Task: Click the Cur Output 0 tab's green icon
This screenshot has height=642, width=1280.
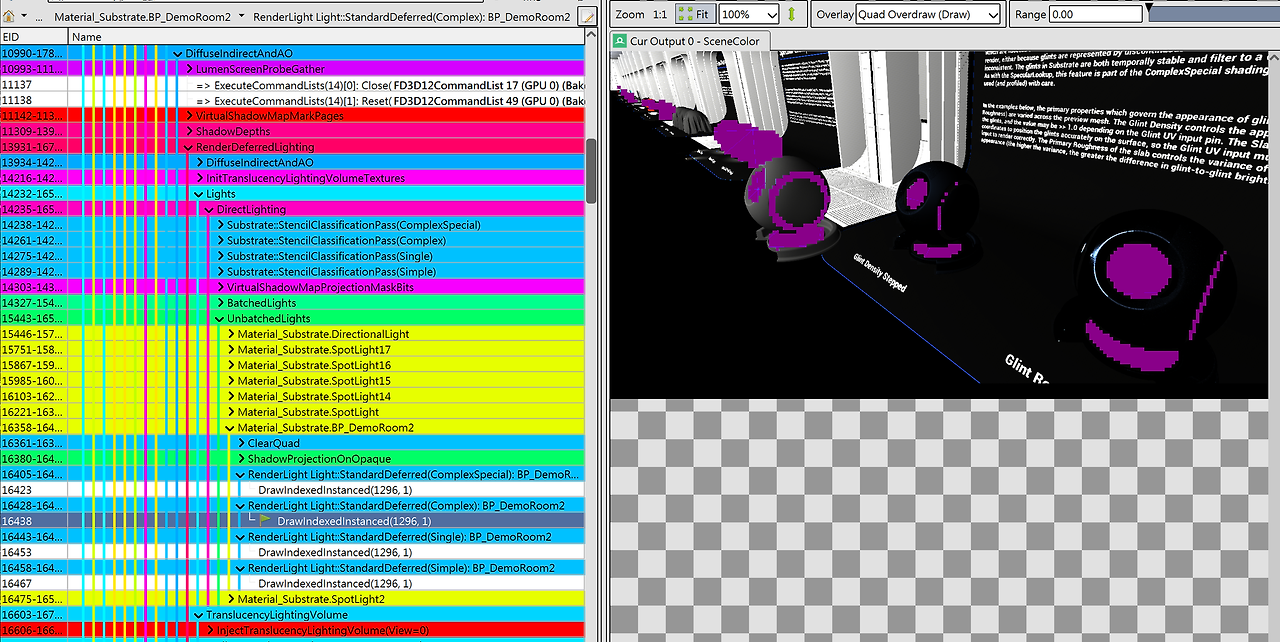Action: [621, 41]
